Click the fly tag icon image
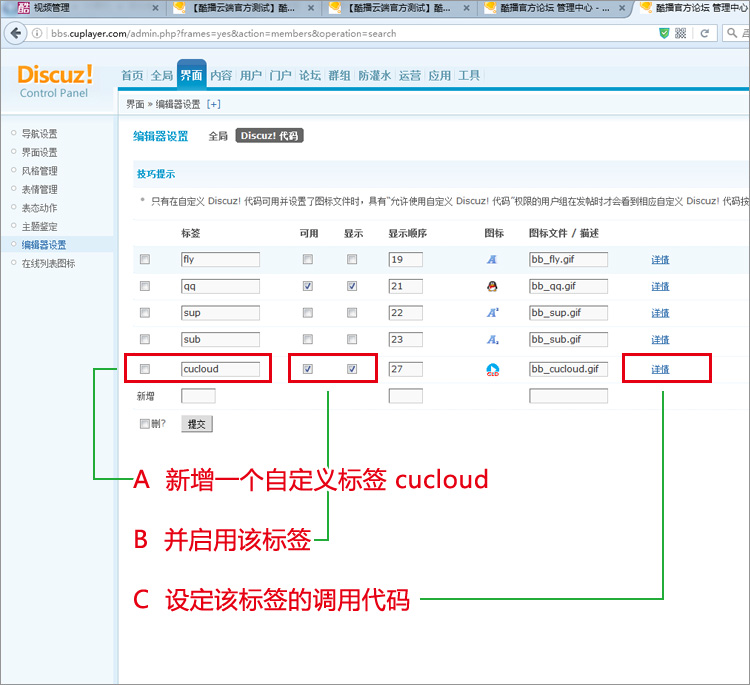The height and width of the screenshot is (685, 750). [492, 259]
